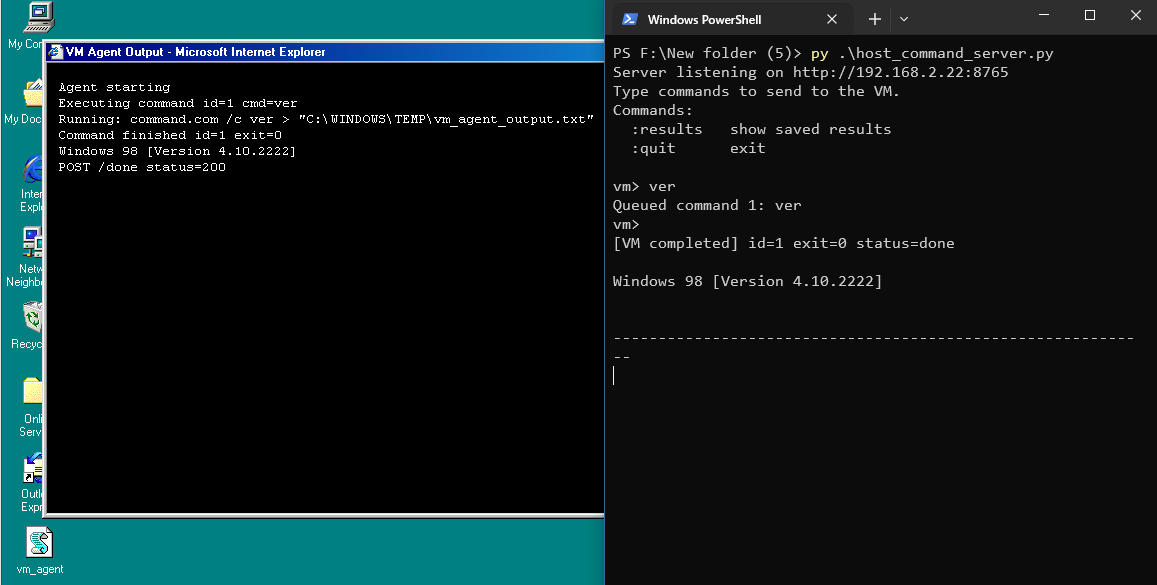Click 'Executing command id=1 cmd=ver' line

178,103
